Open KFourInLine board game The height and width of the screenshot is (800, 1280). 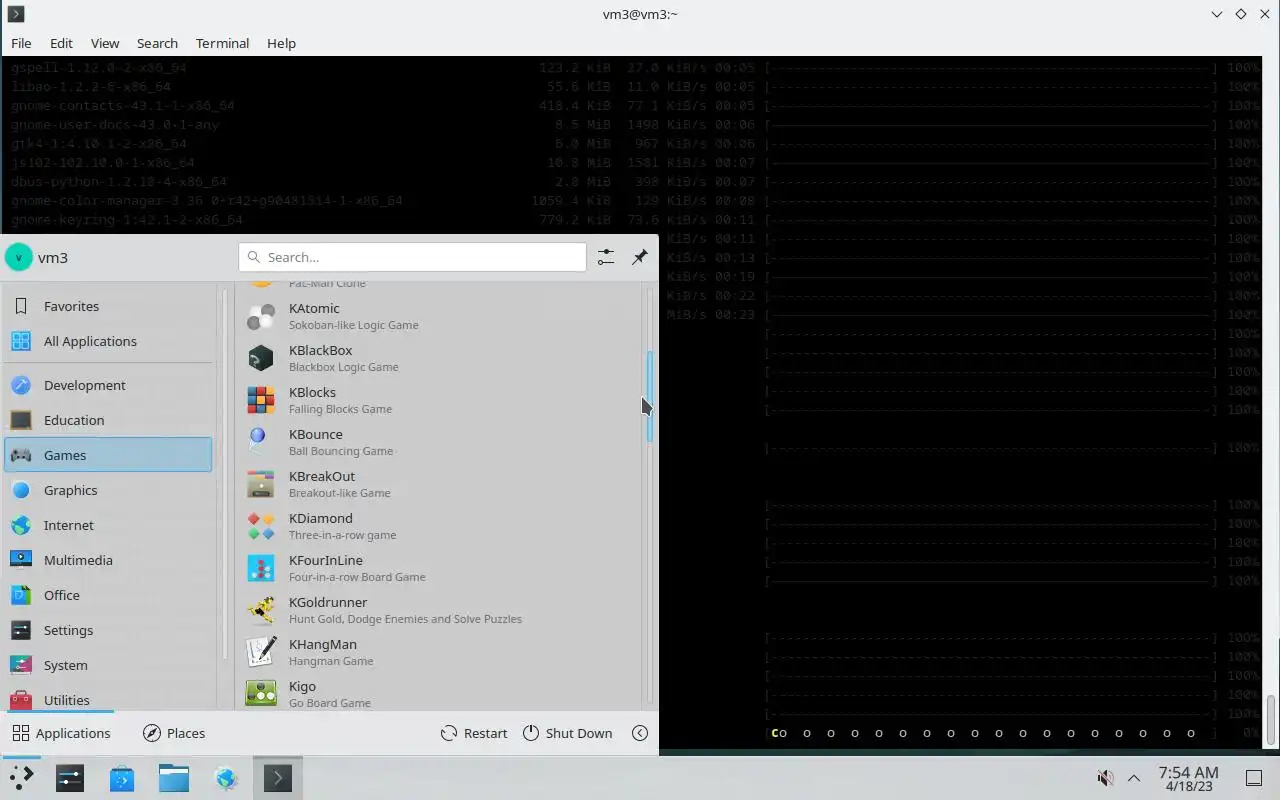click(438, 568)
